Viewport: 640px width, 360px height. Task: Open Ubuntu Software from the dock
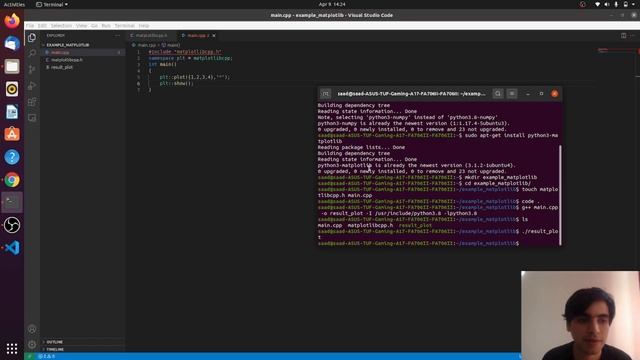tap(12, 134)
